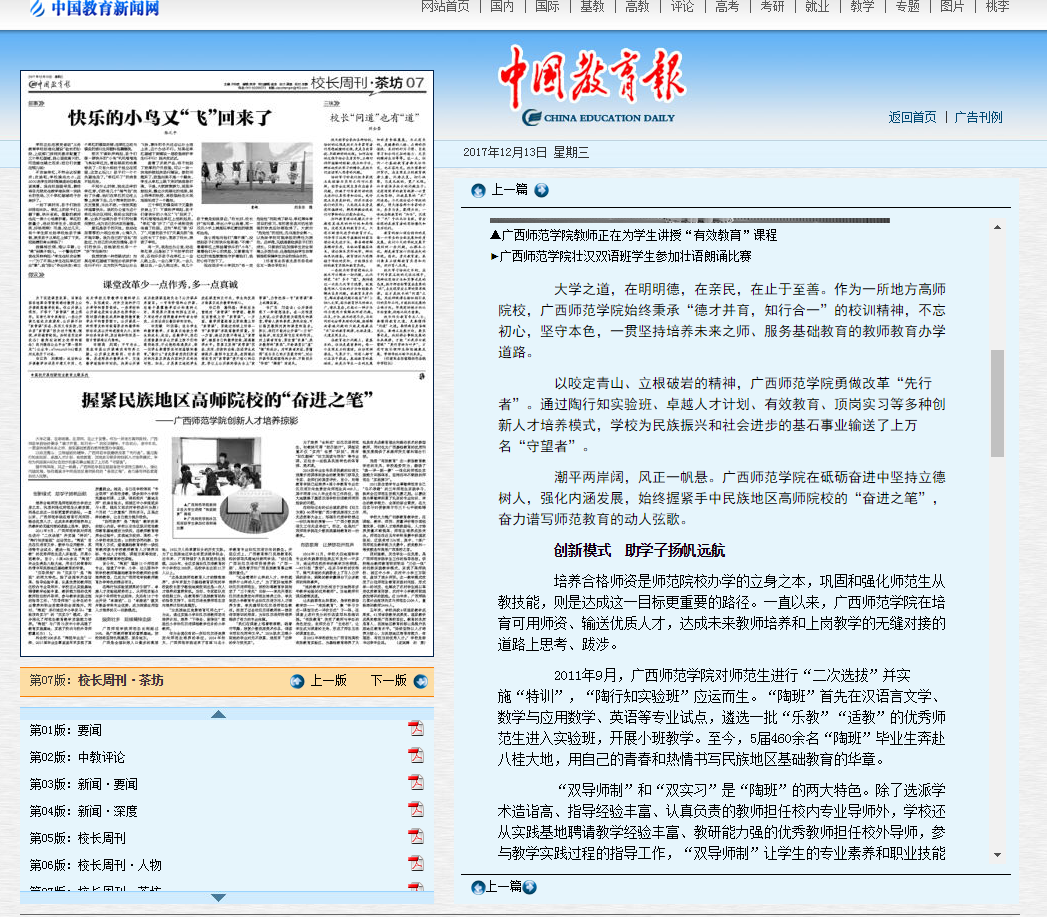The image size is (1047, 917).
Task: Click the 下一版 next page link
Action: click(x=389, y=681)
